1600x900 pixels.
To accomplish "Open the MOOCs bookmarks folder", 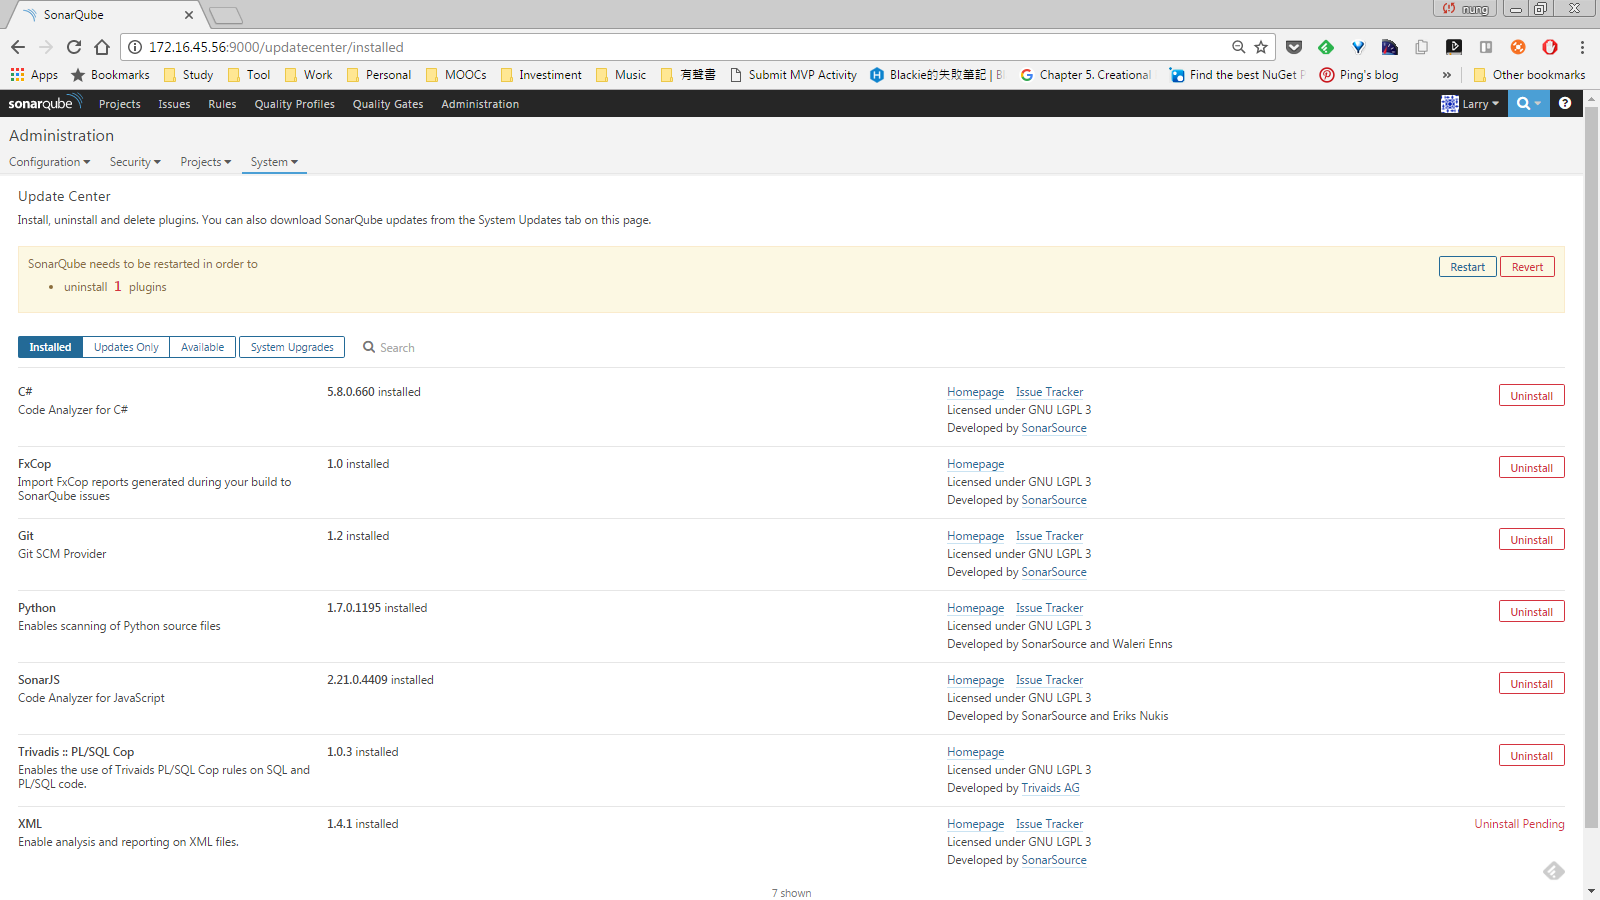I will [x=456, y=75].
